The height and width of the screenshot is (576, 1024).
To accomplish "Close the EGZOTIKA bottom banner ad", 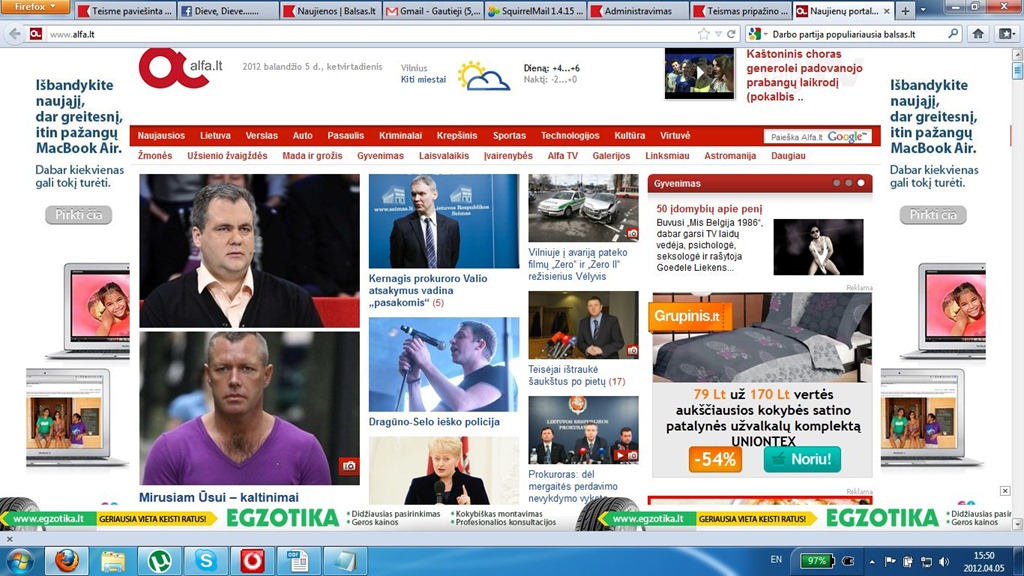I will tap(1005, 490).
